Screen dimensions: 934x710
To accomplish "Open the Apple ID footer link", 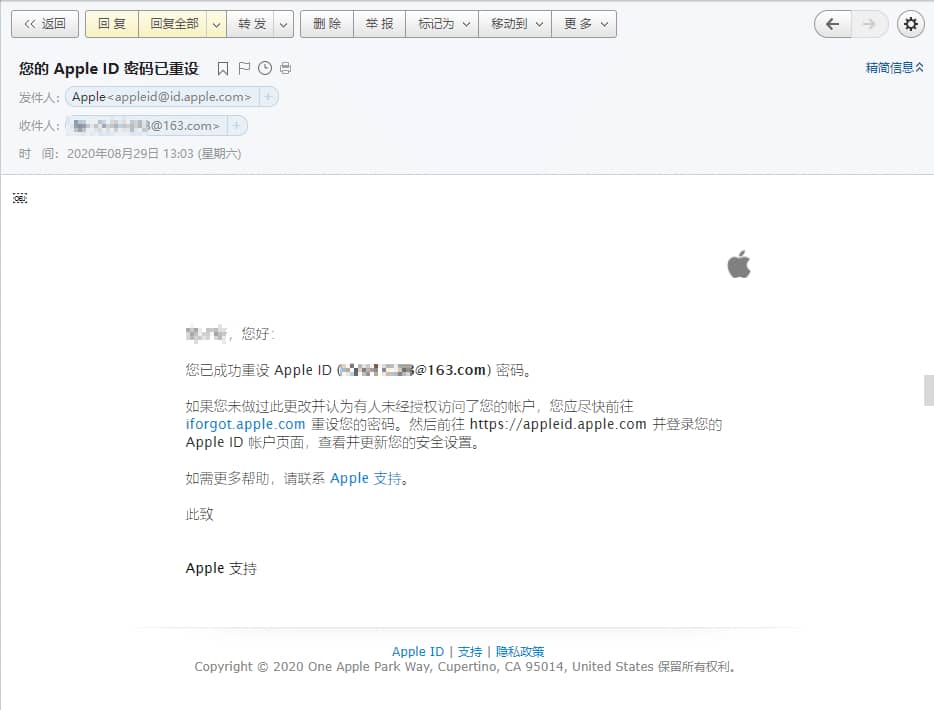I will [x=418, y=652].
